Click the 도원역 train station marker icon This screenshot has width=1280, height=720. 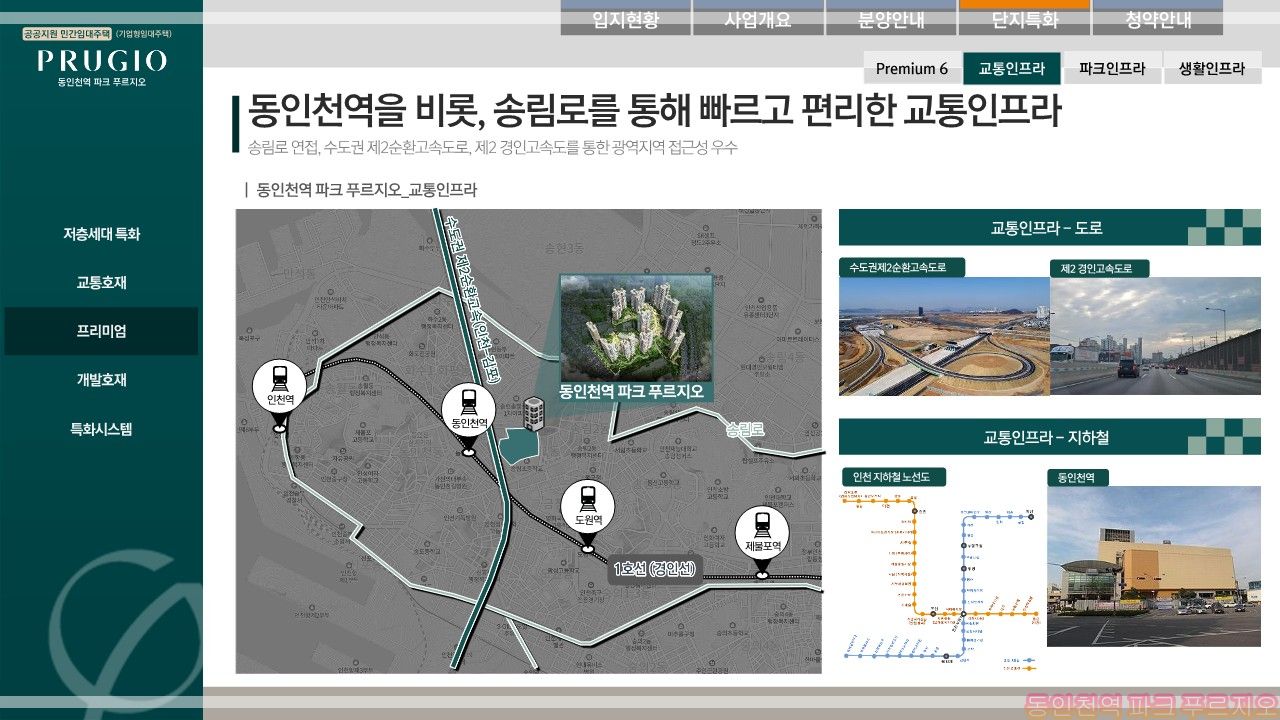(586, 514)
